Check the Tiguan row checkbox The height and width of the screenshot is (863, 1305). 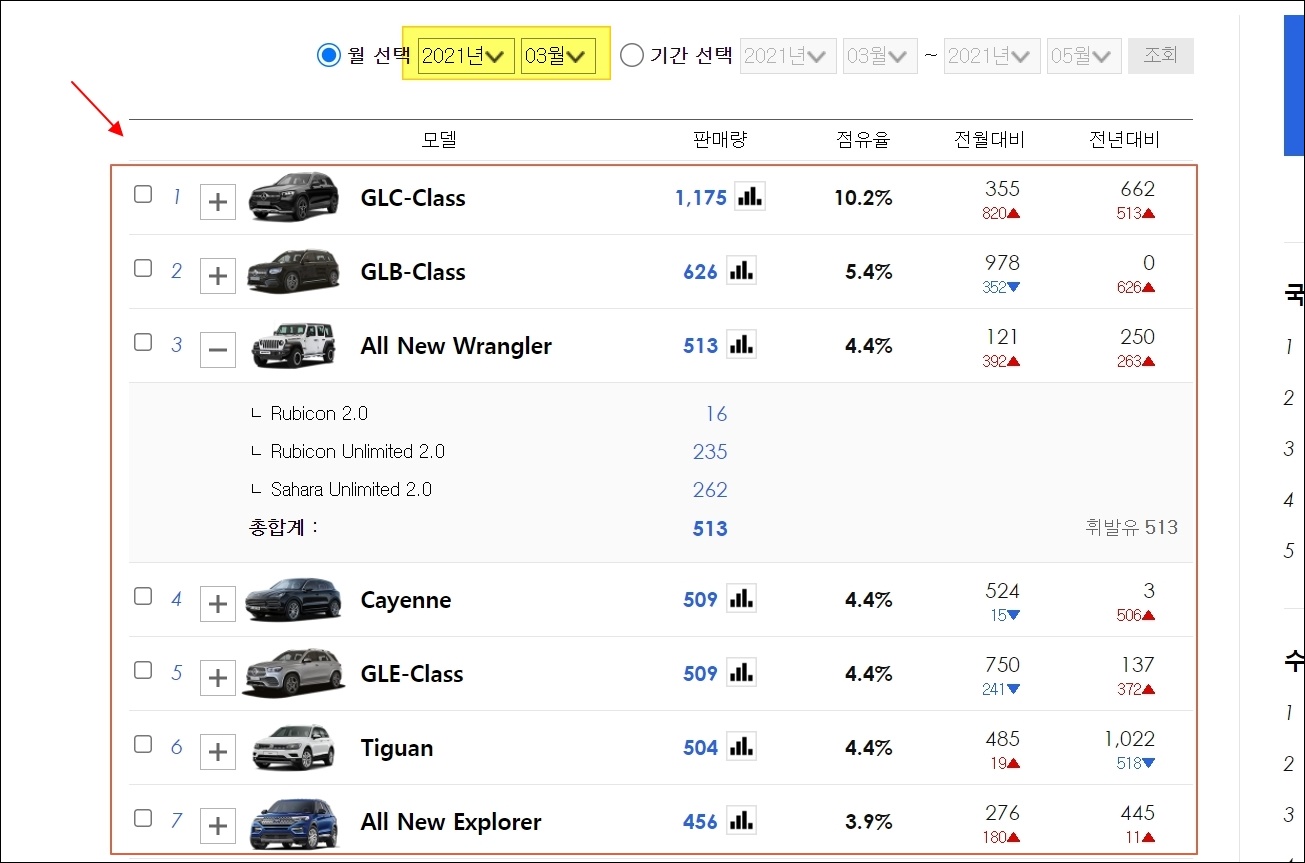pos(143,744)
